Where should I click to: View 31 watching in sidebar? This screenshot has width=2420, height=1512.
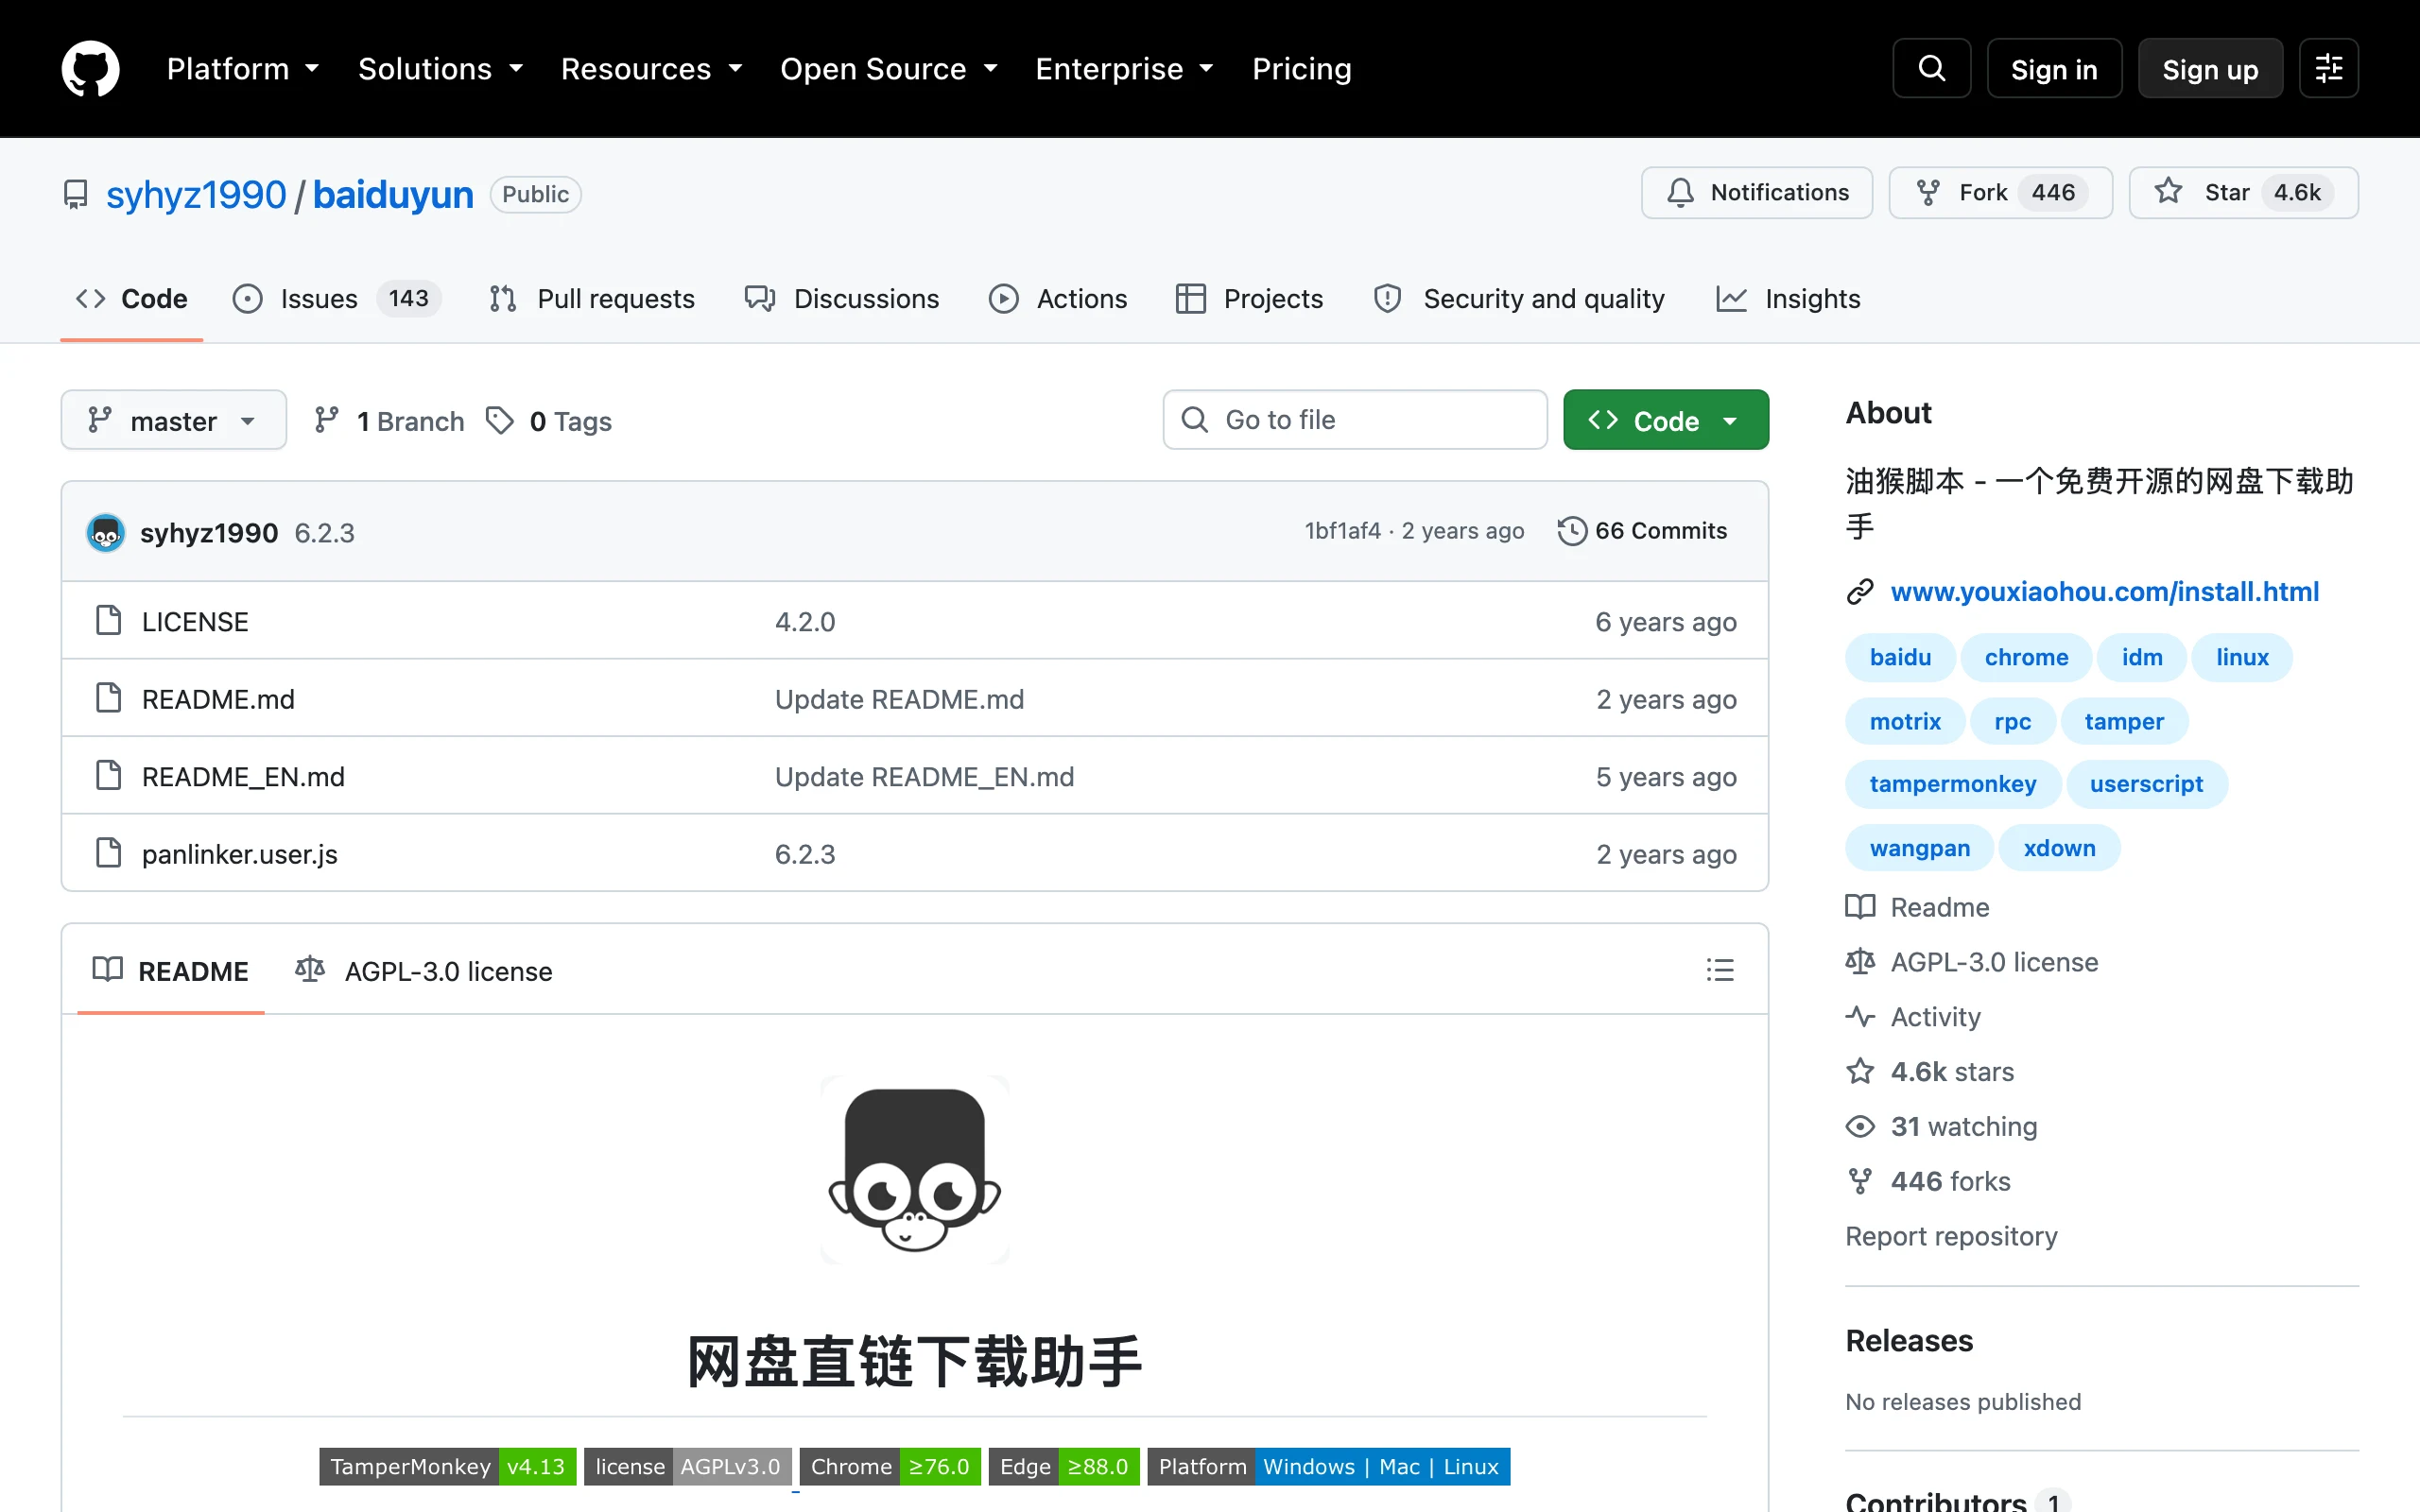[1941, 1127]
